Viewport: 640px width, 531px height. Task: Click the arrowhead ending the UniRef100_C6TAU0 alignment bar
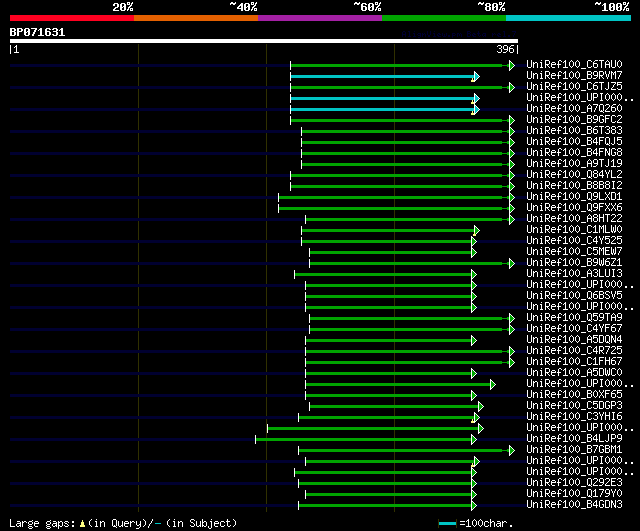(x=511, y=65)
